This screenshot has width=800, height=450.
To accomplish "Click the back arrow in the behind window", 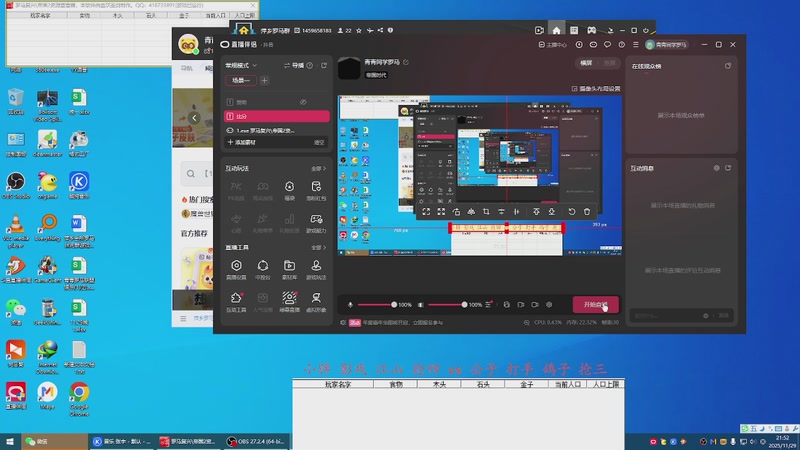I will [194, 118].
